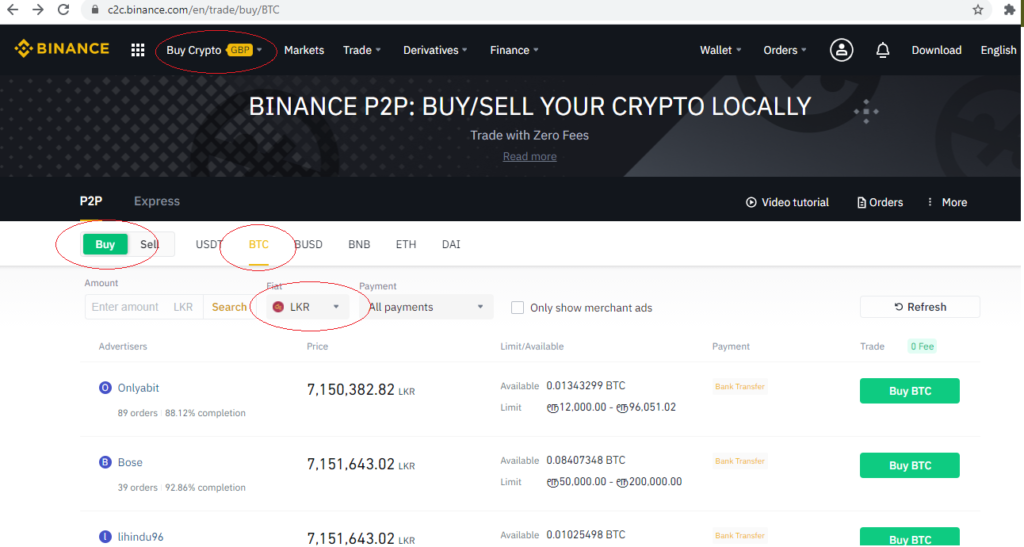Screen dimensions: 1024x547
Task: Click the 0 Fee badge
Action: tap(921, 346)
